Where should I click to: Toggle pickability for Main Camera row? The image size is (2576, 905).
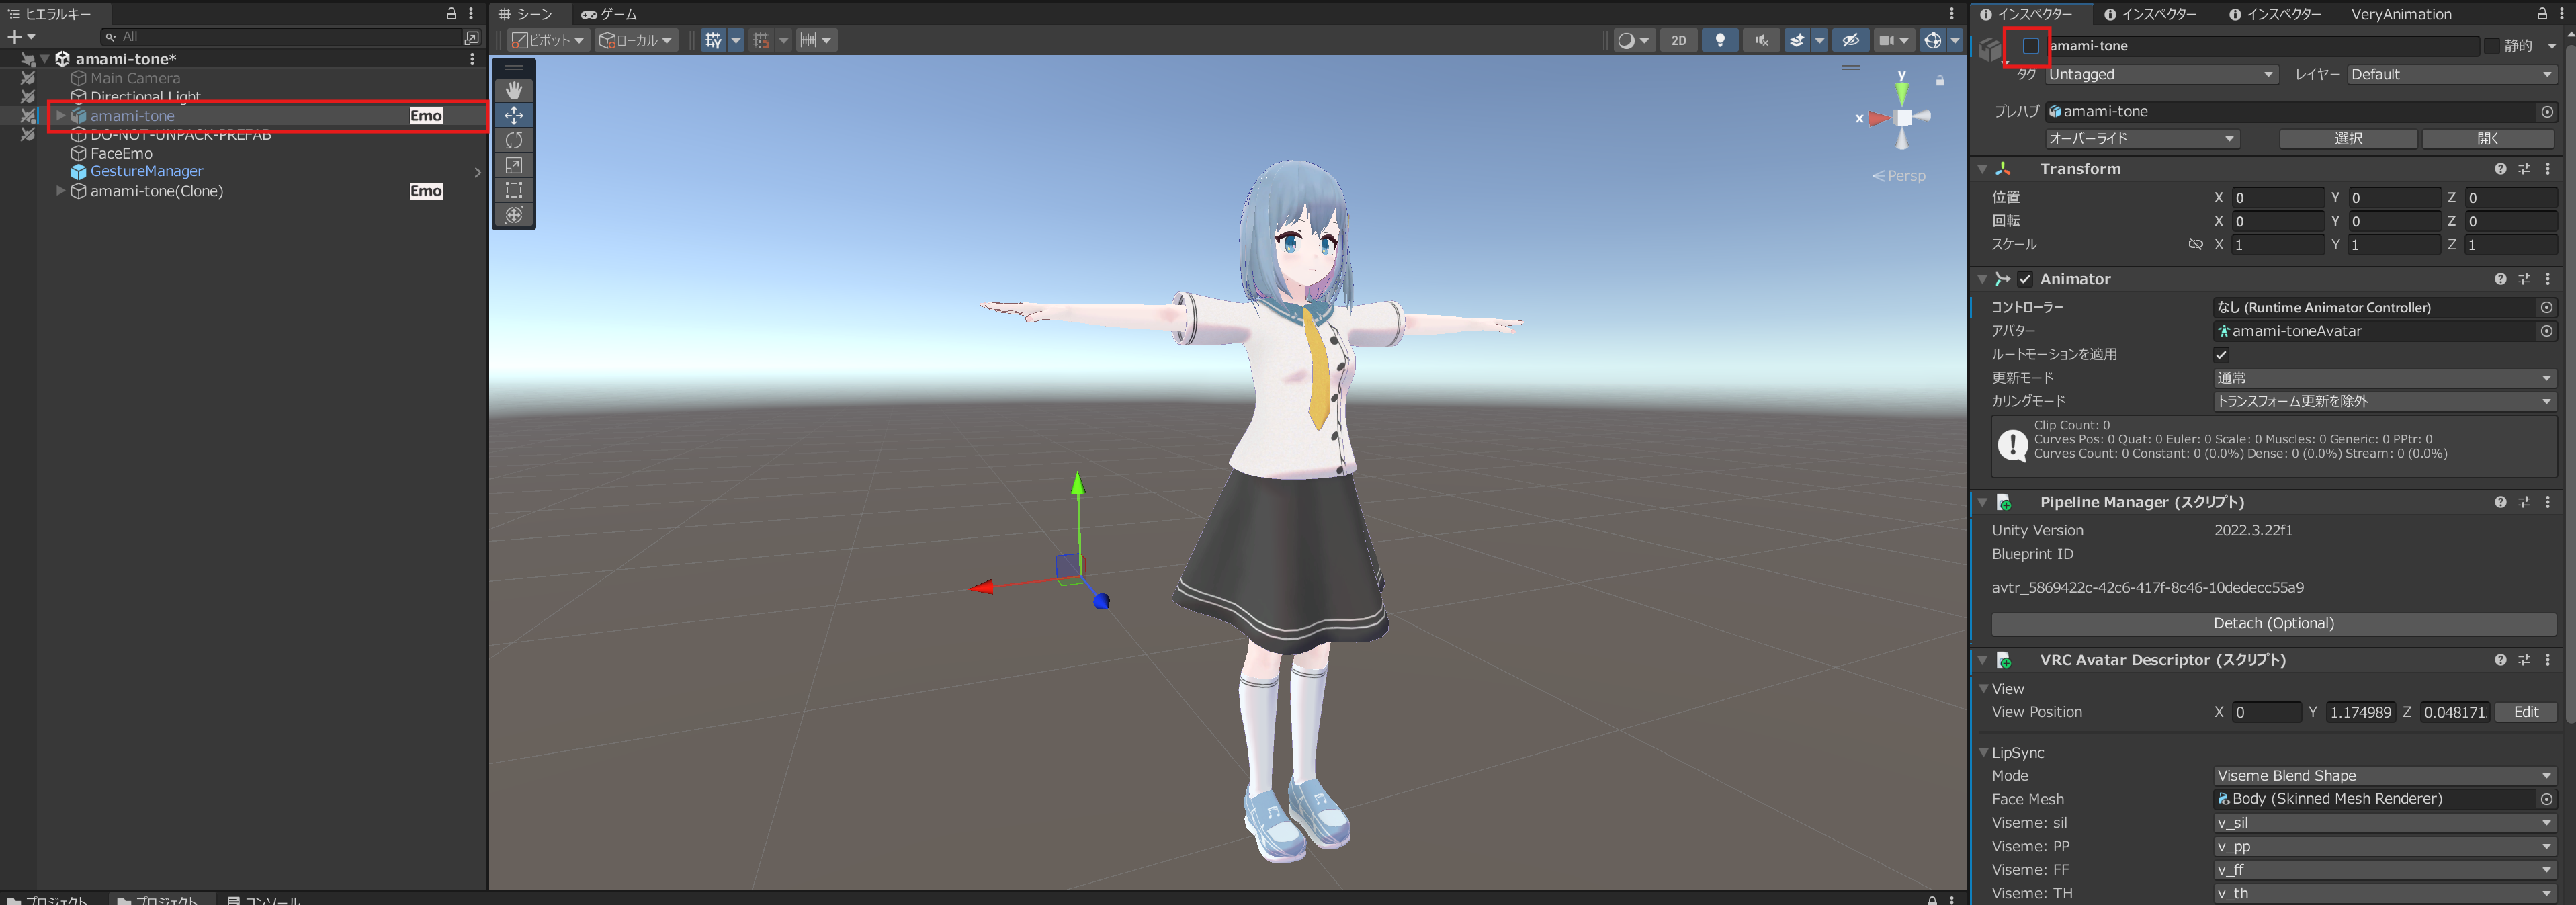coord(28,78)
